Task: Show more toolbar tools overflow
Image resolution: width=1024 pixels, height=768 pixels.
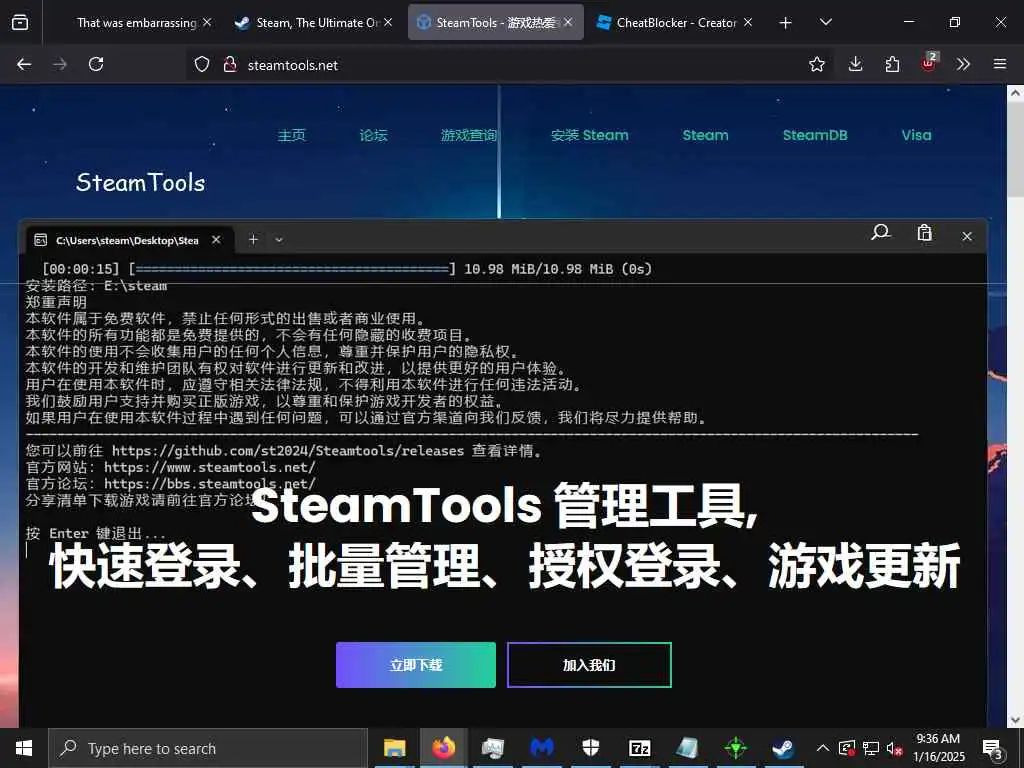Action: [963, 64]
